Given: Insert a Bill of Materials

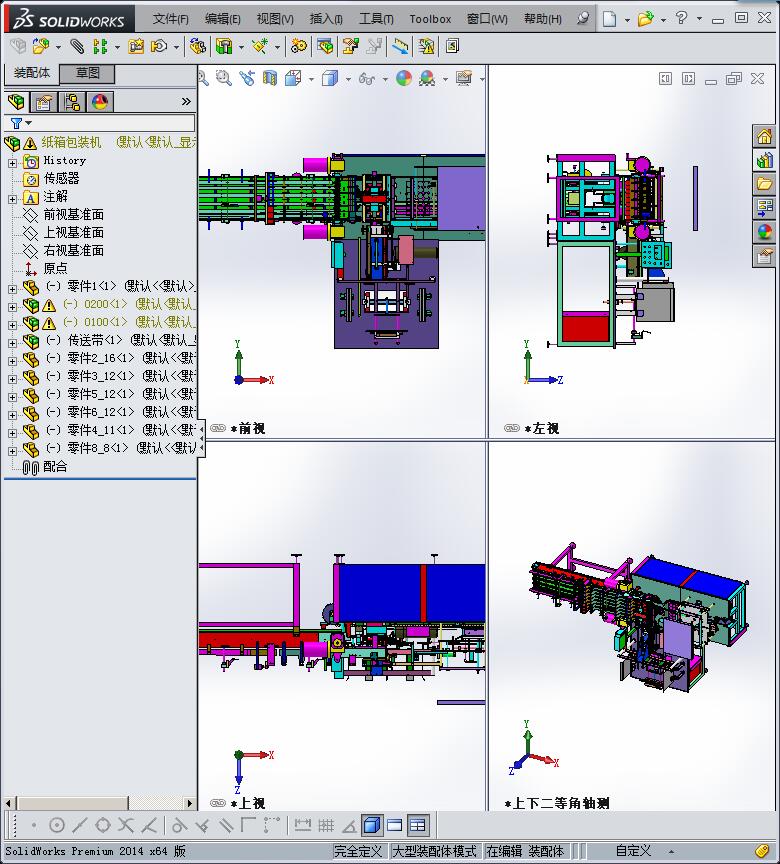Looking at the screenshot, I should (325, 46).
